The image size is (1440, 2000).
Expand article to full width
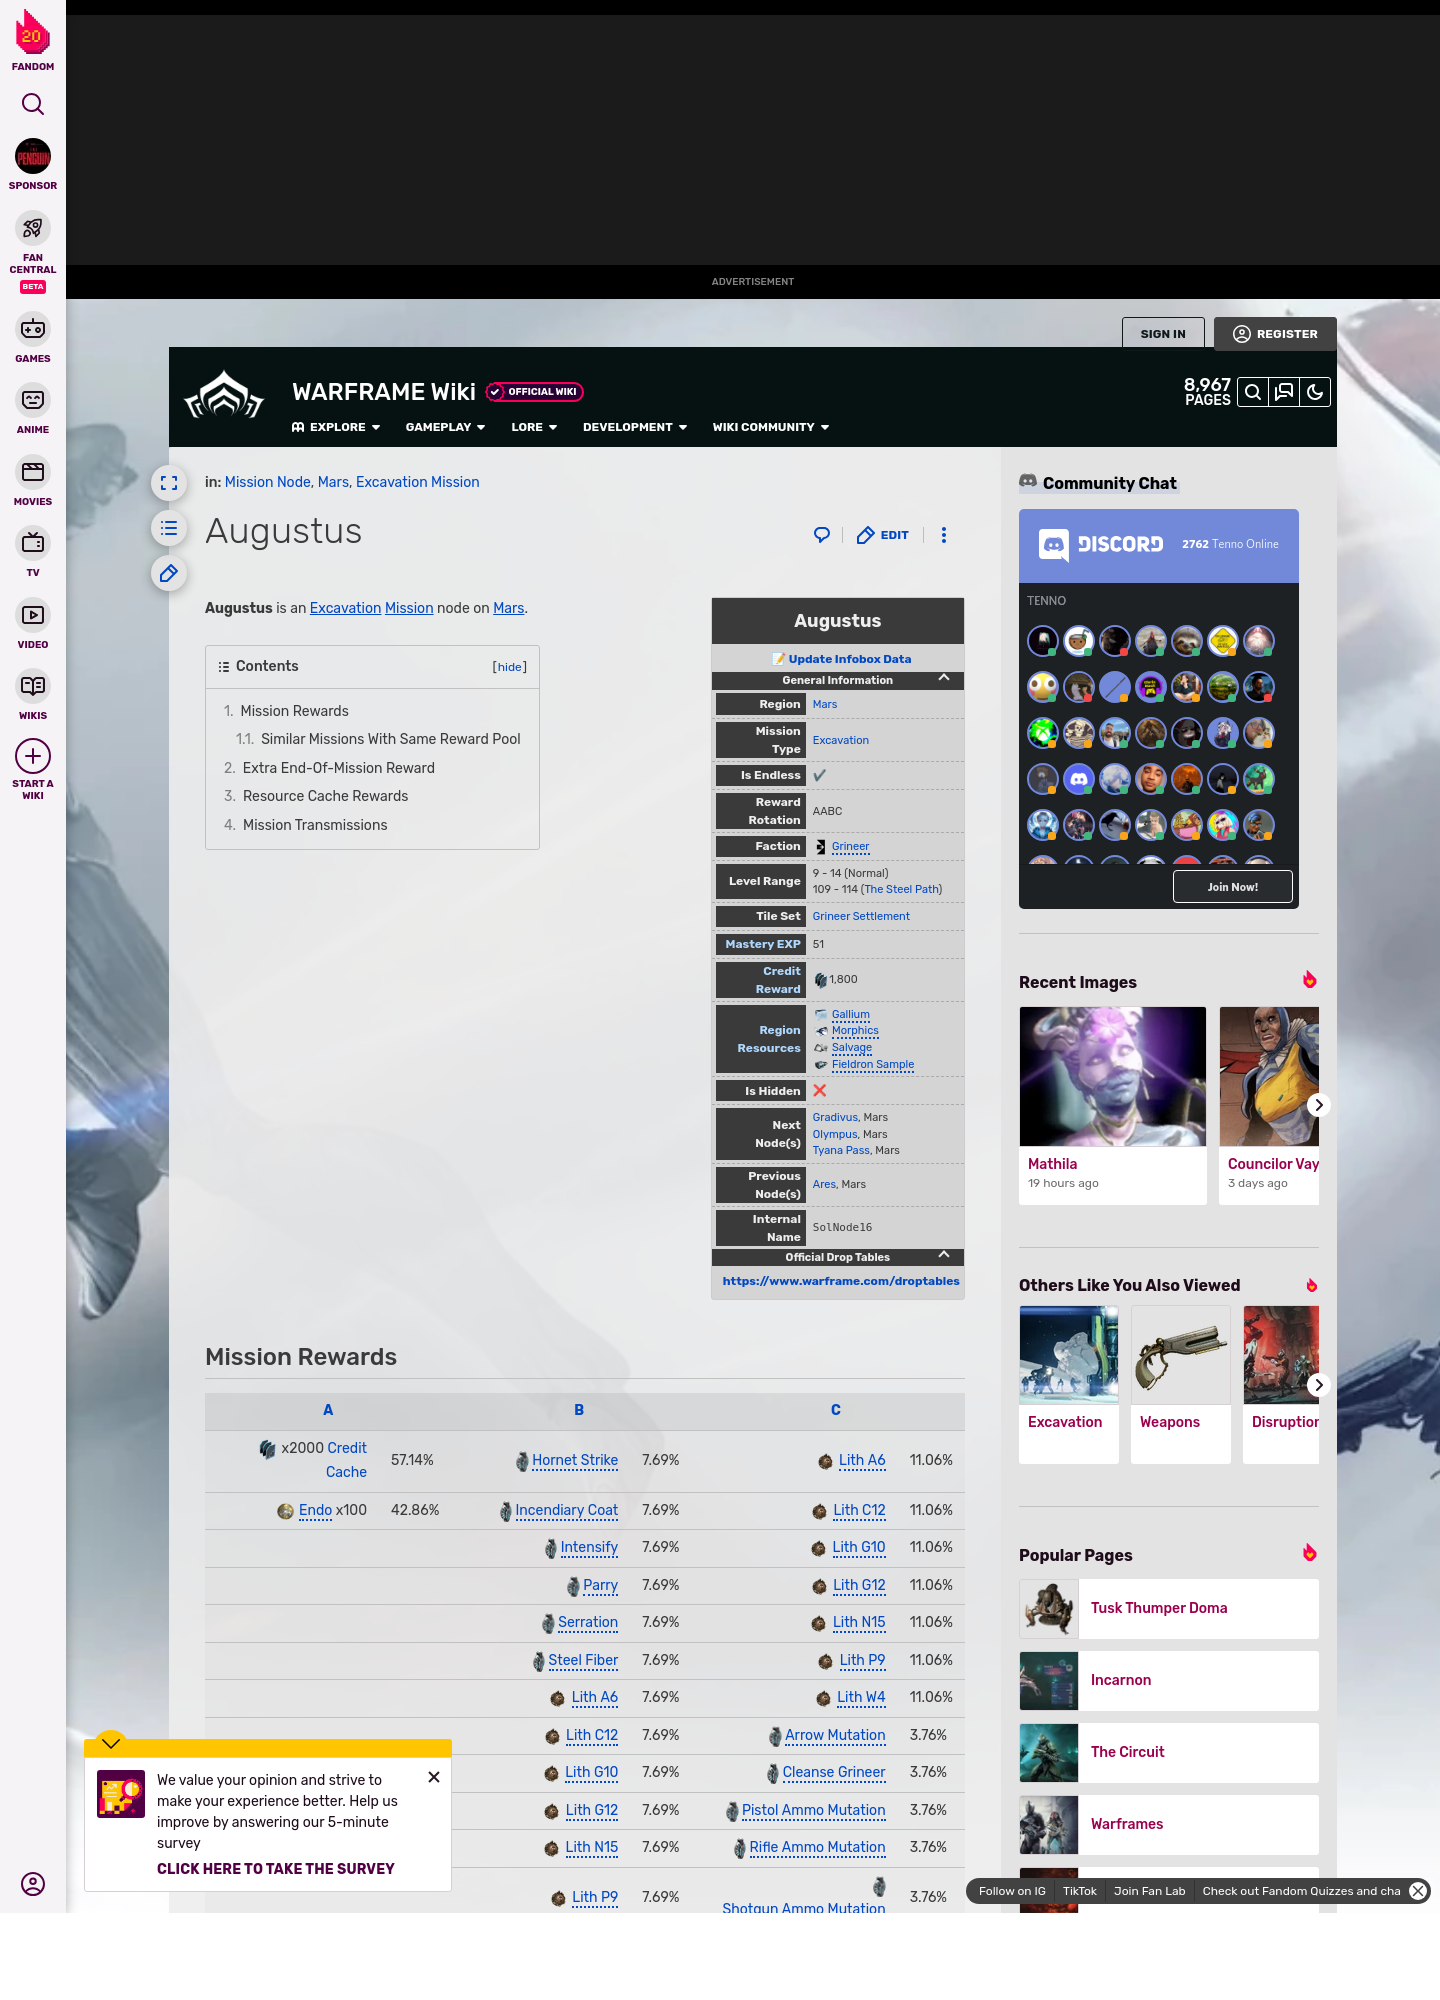pyautogui.click(x=169, y=483)
